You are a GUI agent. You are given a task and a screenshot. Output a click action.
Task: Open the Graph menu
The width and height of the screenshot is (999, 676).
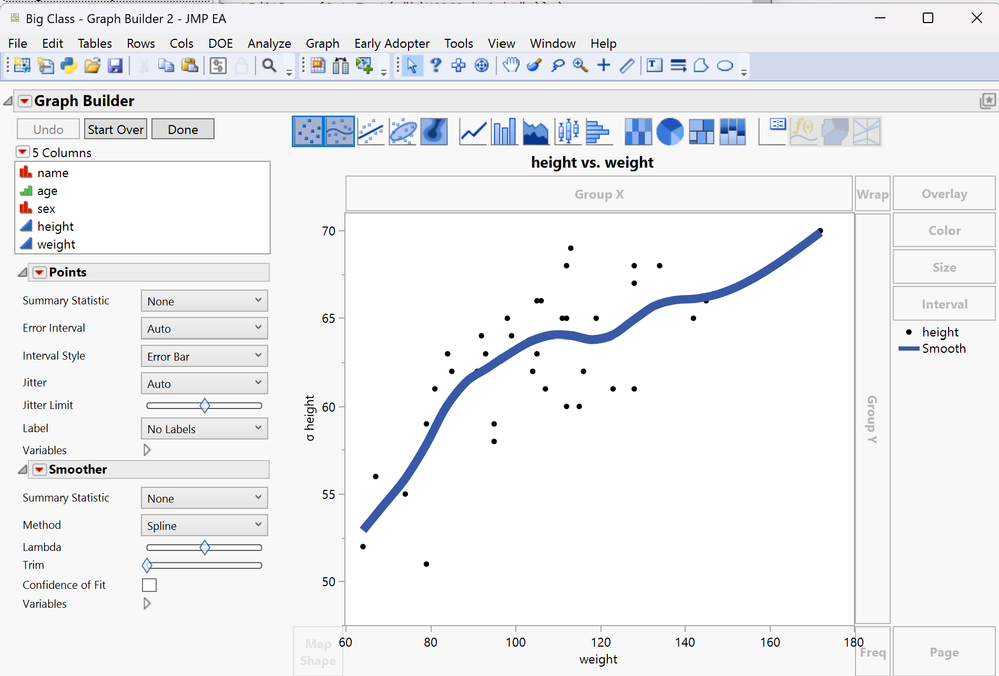(x=322, y=43)
